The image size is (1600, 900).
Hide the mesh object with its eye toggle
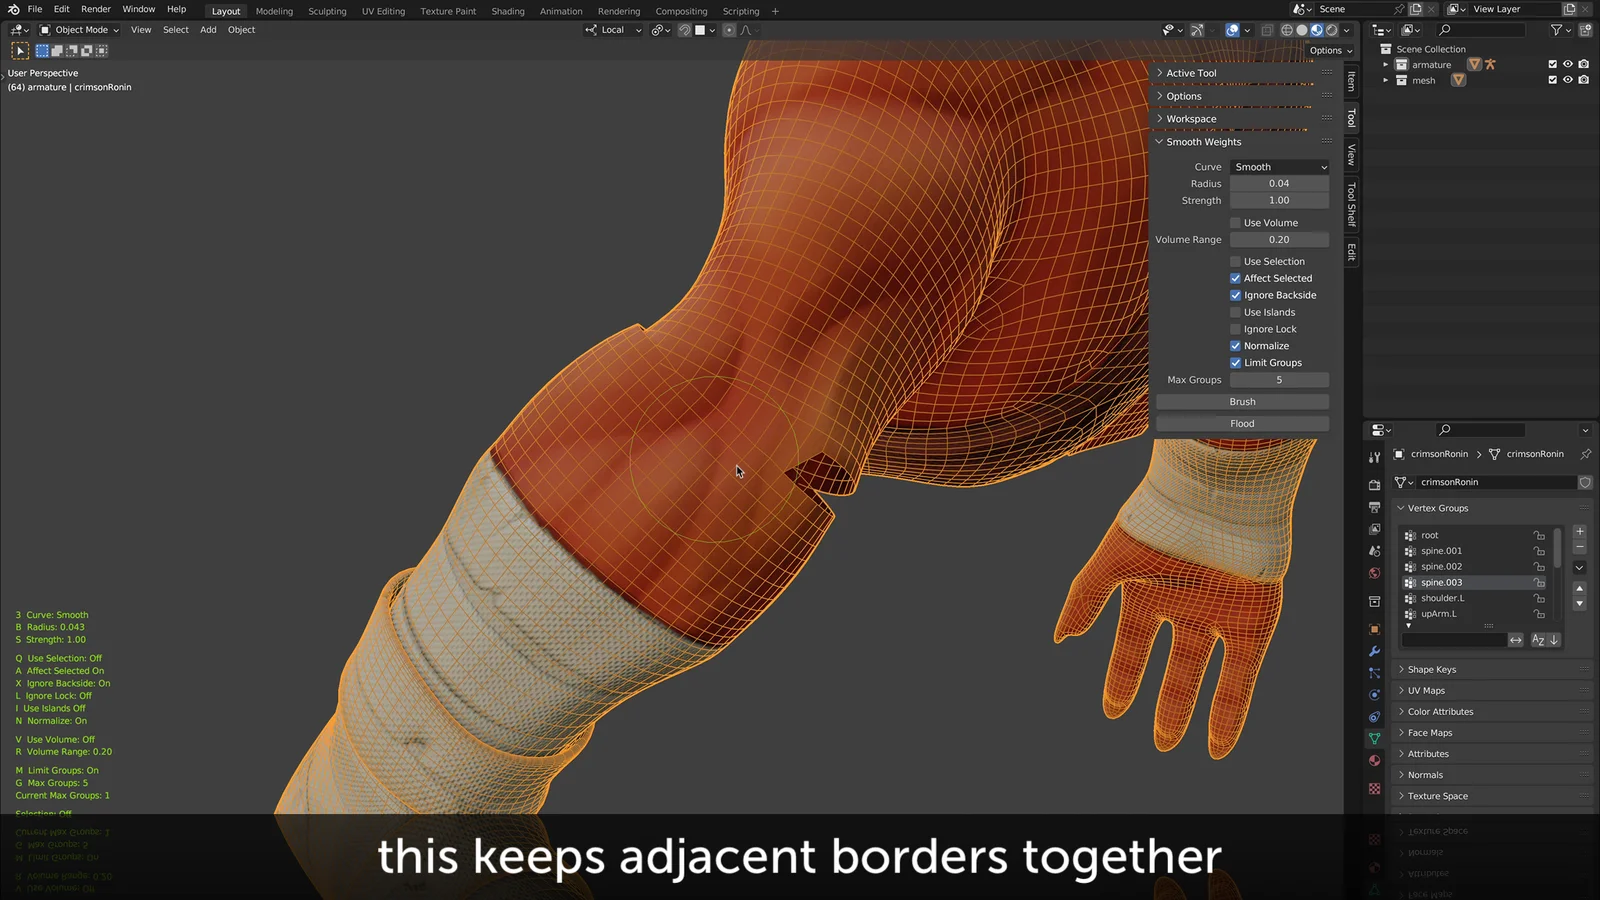[1568, 80]
